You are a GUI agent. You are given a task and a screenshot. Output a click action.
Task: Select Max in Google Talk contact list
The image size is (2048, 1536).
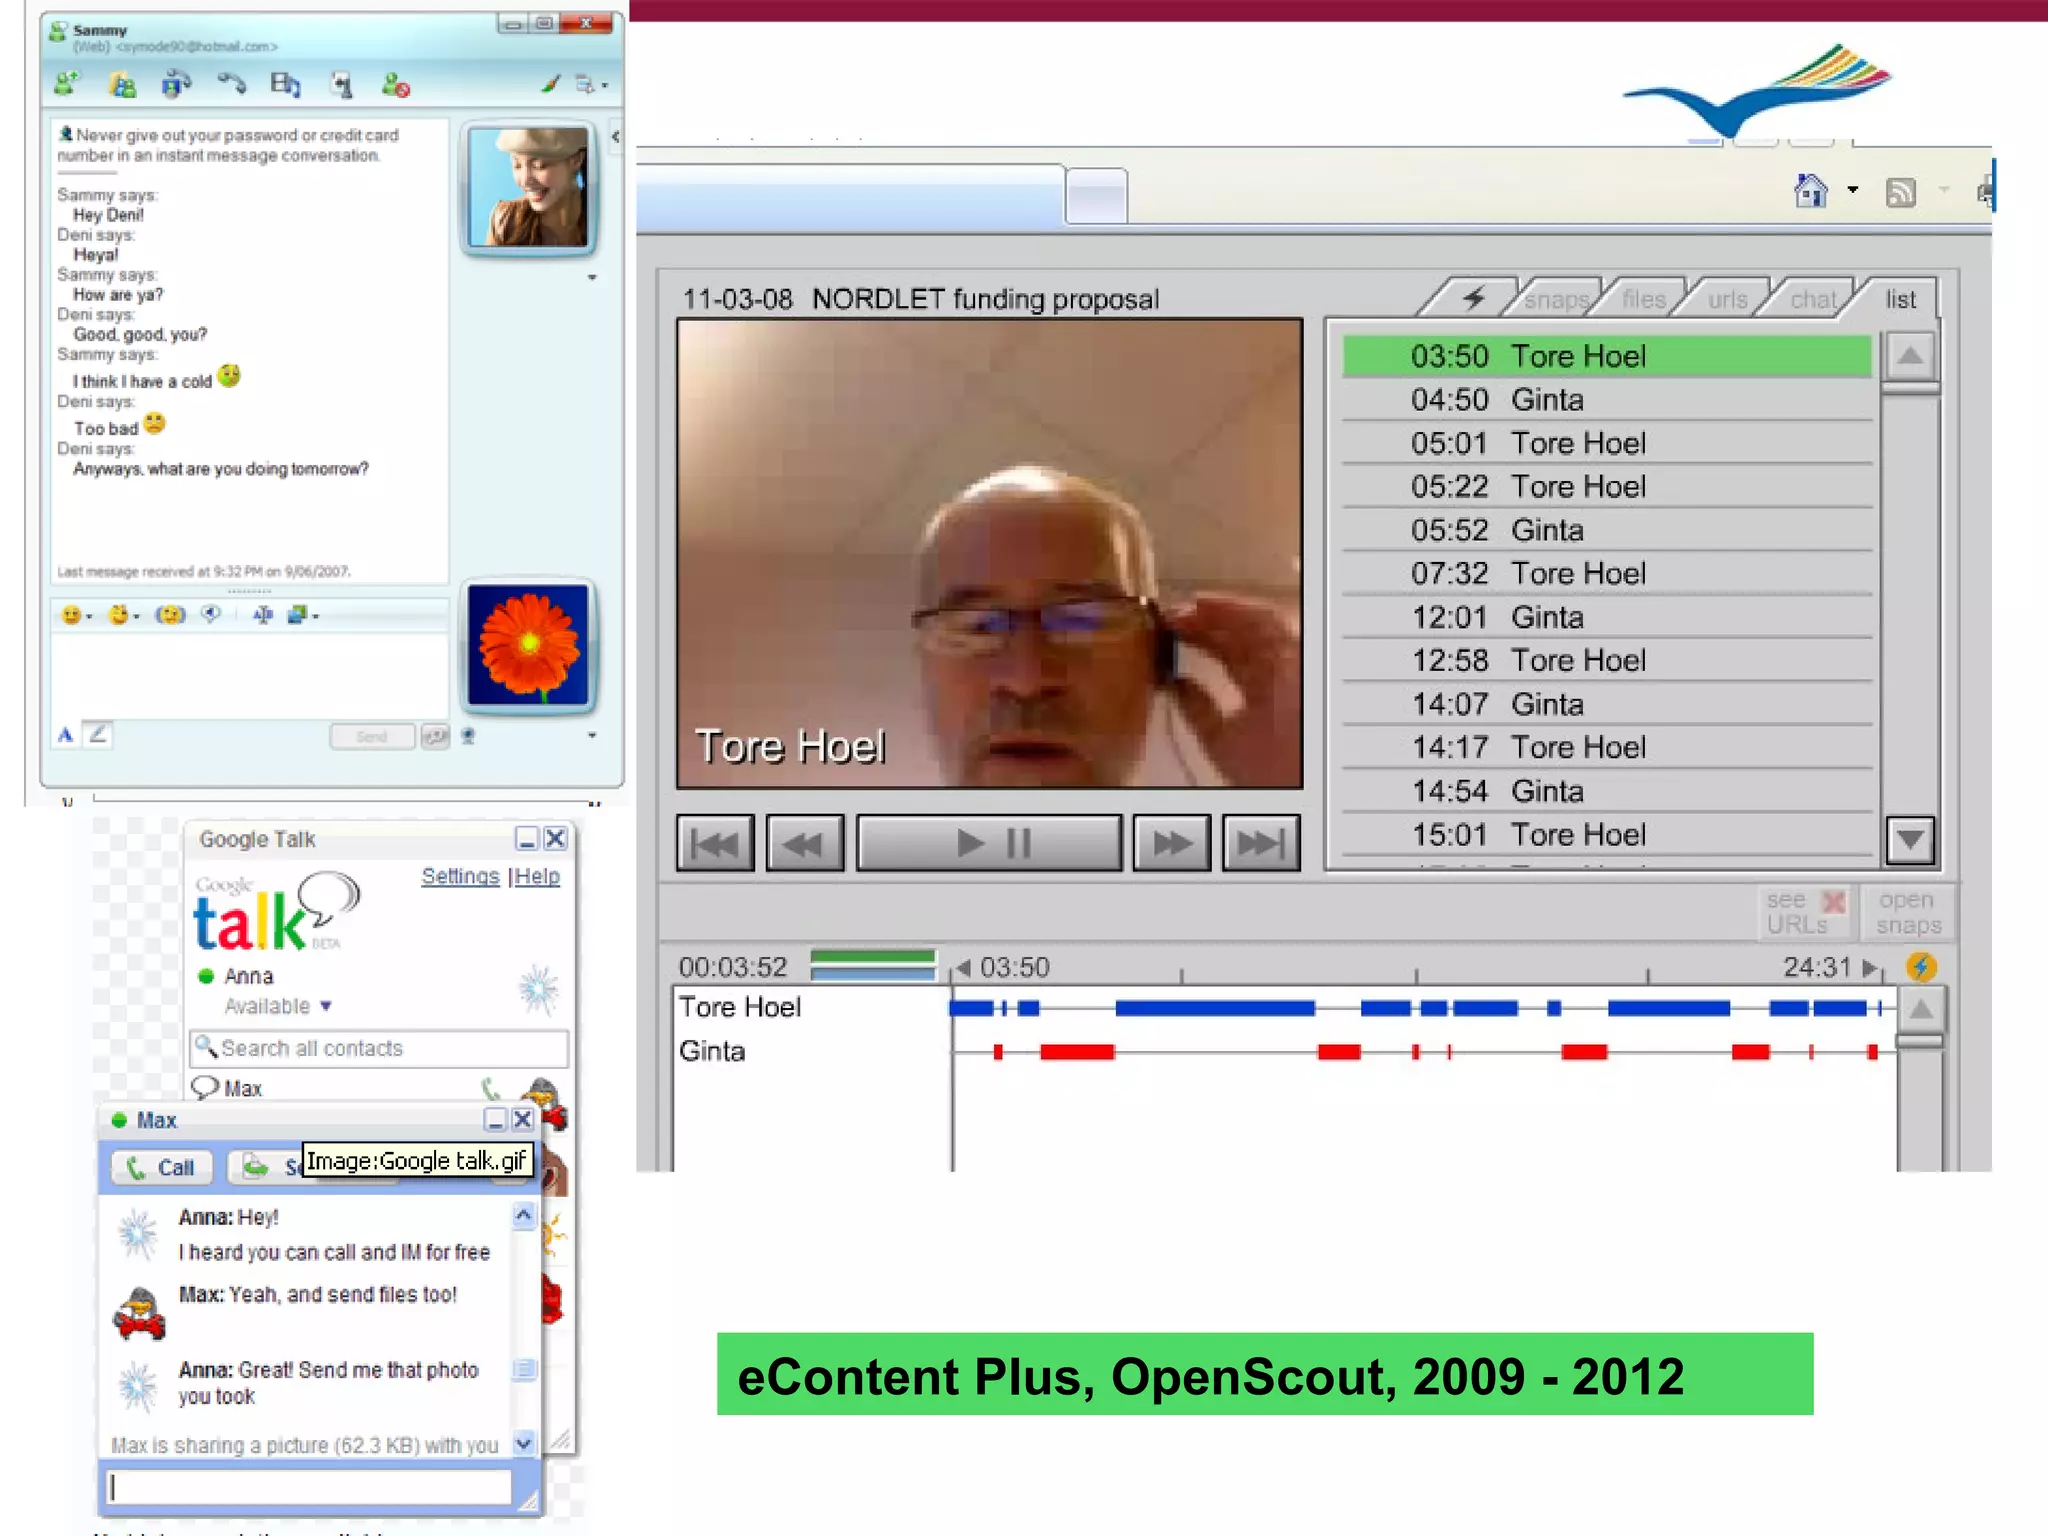coord(243,1088)
